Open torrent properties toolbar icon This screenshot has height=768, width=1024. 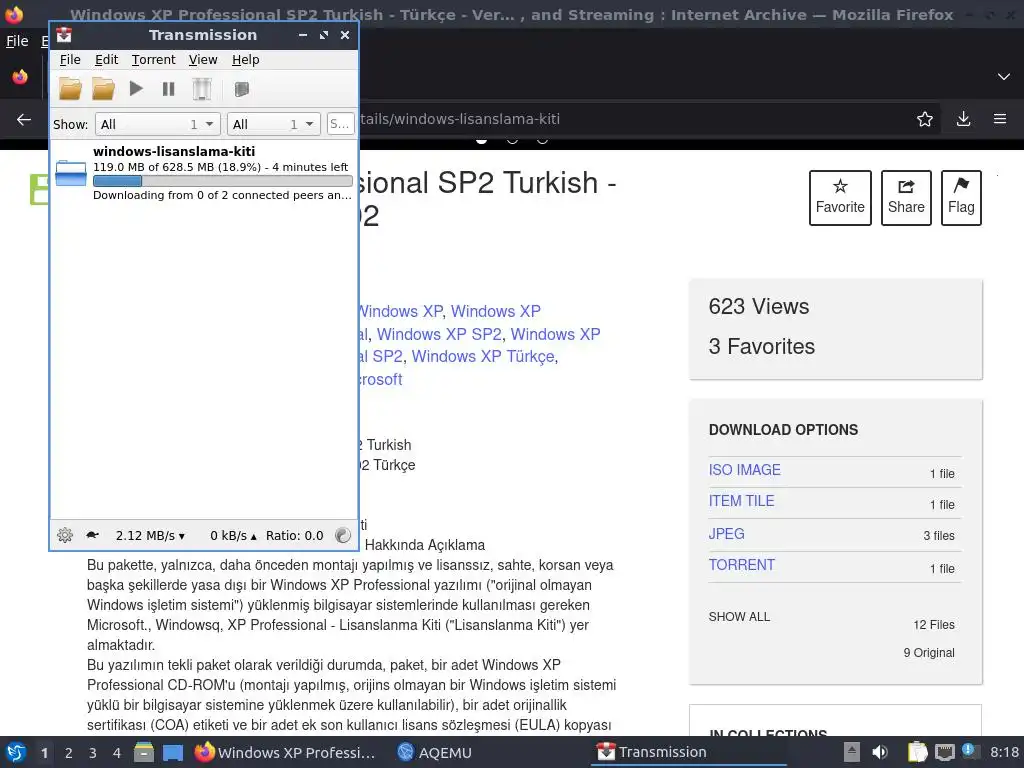tap(242, 89)
